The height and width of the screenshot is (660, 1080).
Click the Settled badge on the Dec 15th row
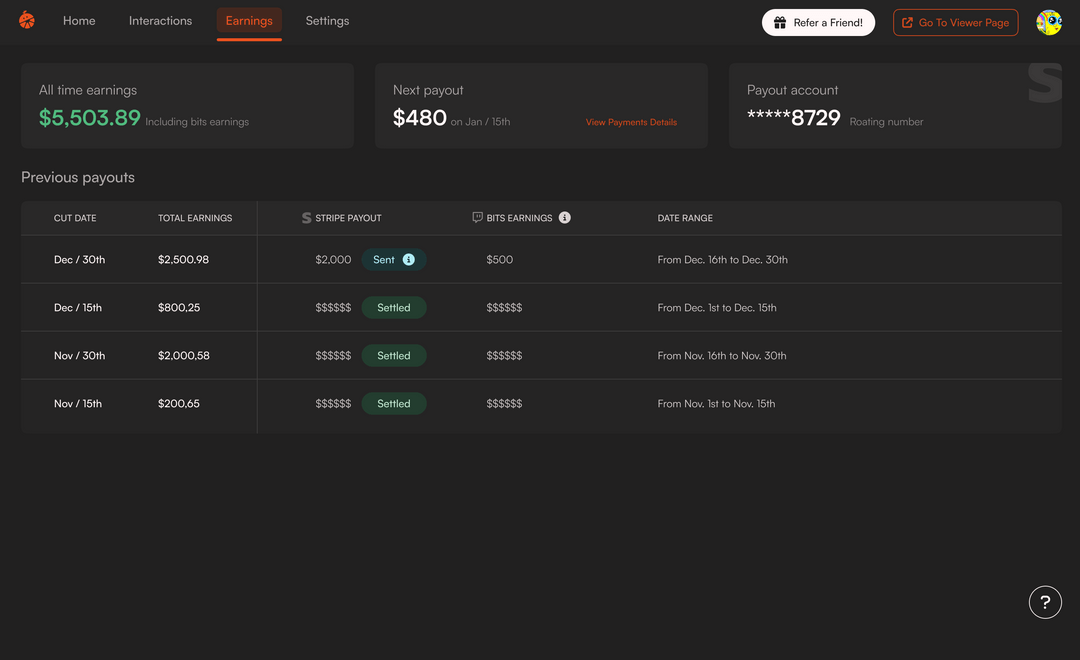(393, 307)
